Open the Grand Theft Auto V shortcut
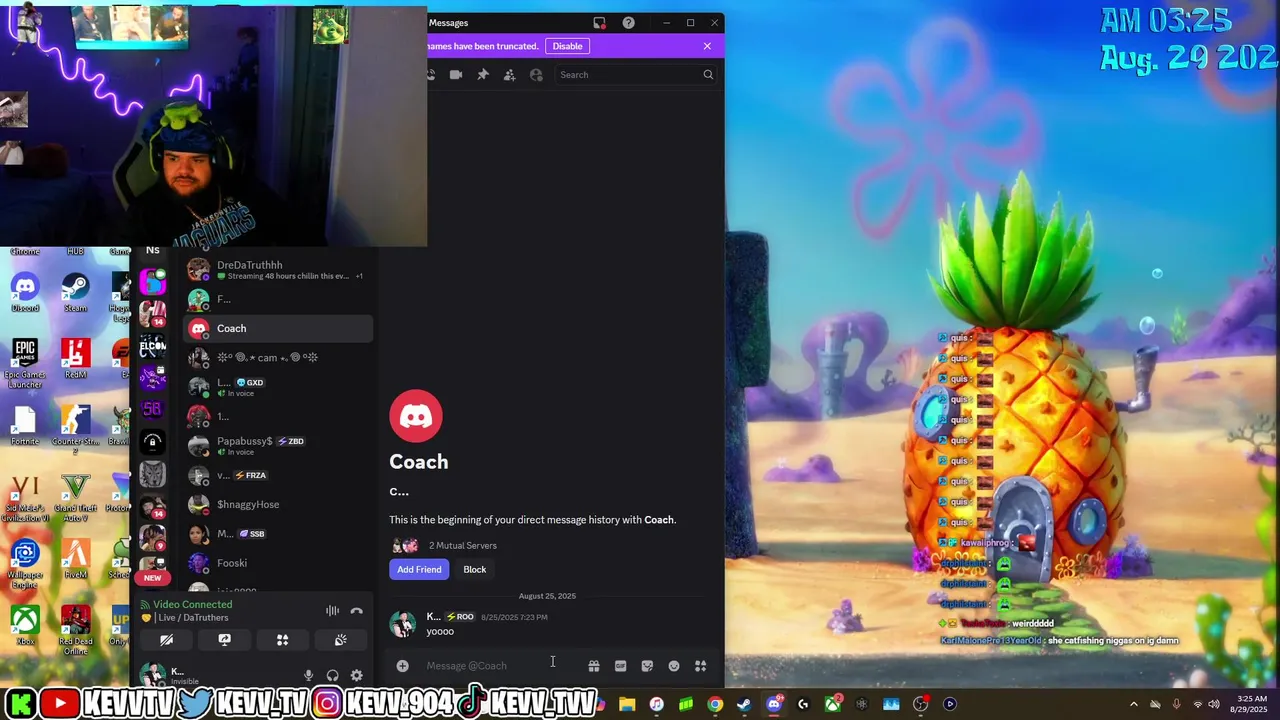This screenshot has height=720, width=1280. tap(75, 497)
